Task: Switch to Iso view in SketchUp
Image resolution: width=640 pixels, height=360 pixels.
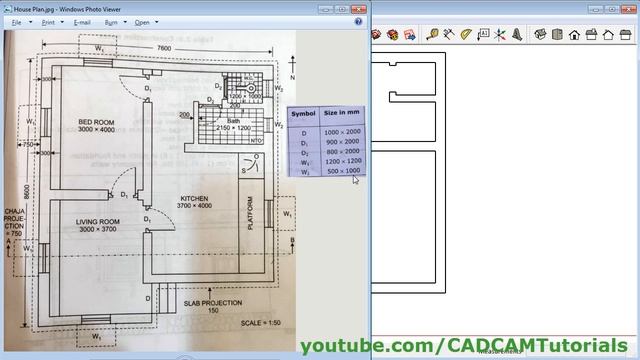Action: click(x=540, y=34)
